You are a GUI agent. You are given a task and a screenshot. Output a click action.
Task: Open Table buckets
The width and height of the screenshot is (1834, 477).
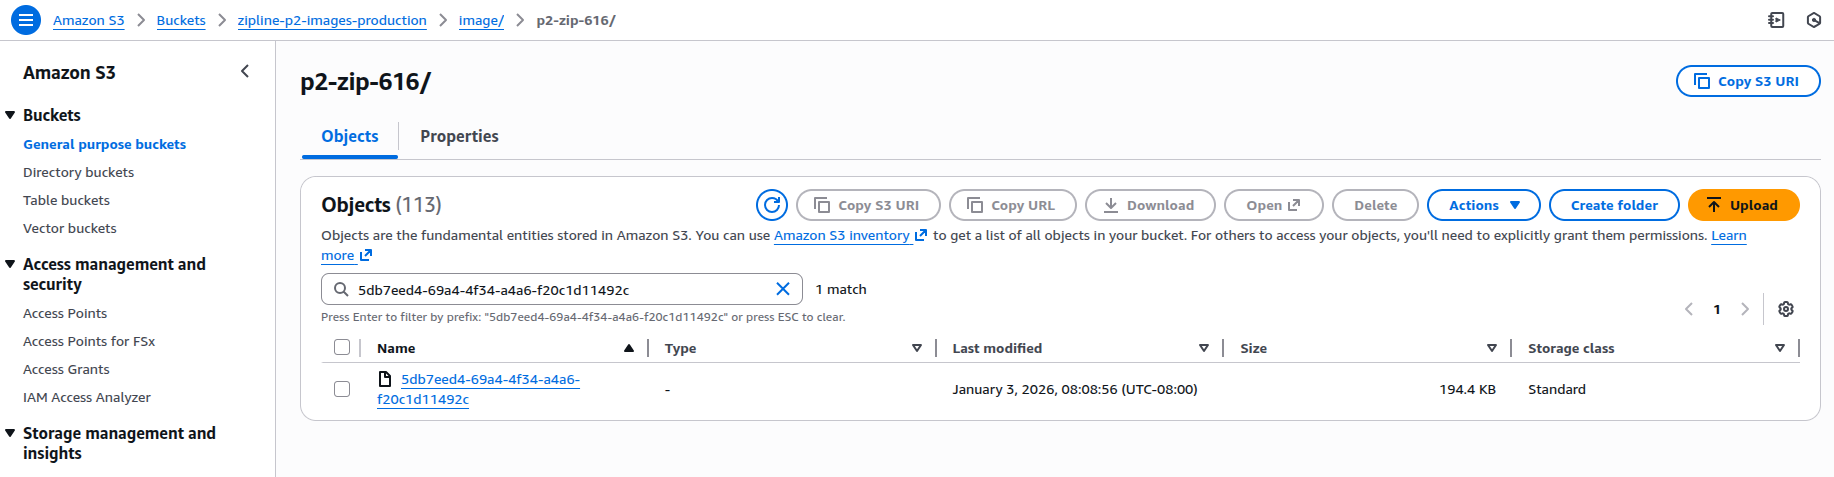[x=66, y=200]
